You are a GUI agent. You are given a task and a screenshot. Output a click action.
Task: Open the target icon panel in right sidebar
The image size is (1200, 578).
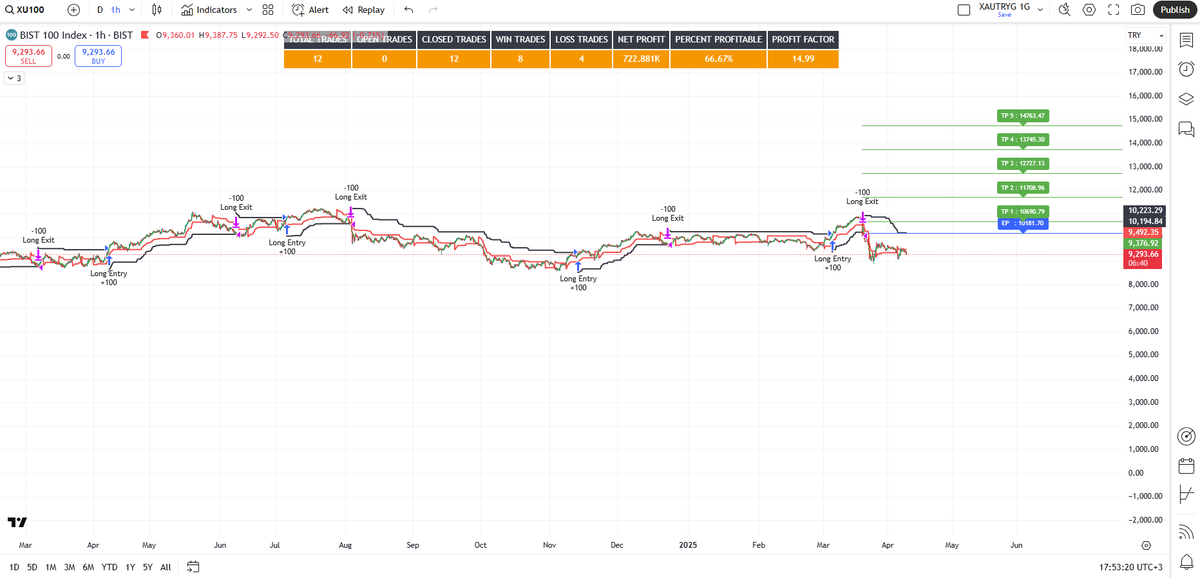tap(1186, 437)
